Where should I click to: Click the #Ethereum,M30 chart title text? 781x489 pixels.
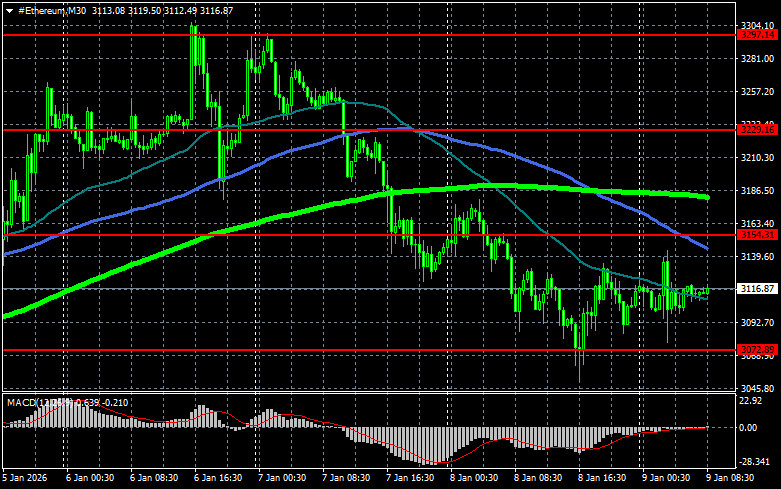tap(52, 10)
